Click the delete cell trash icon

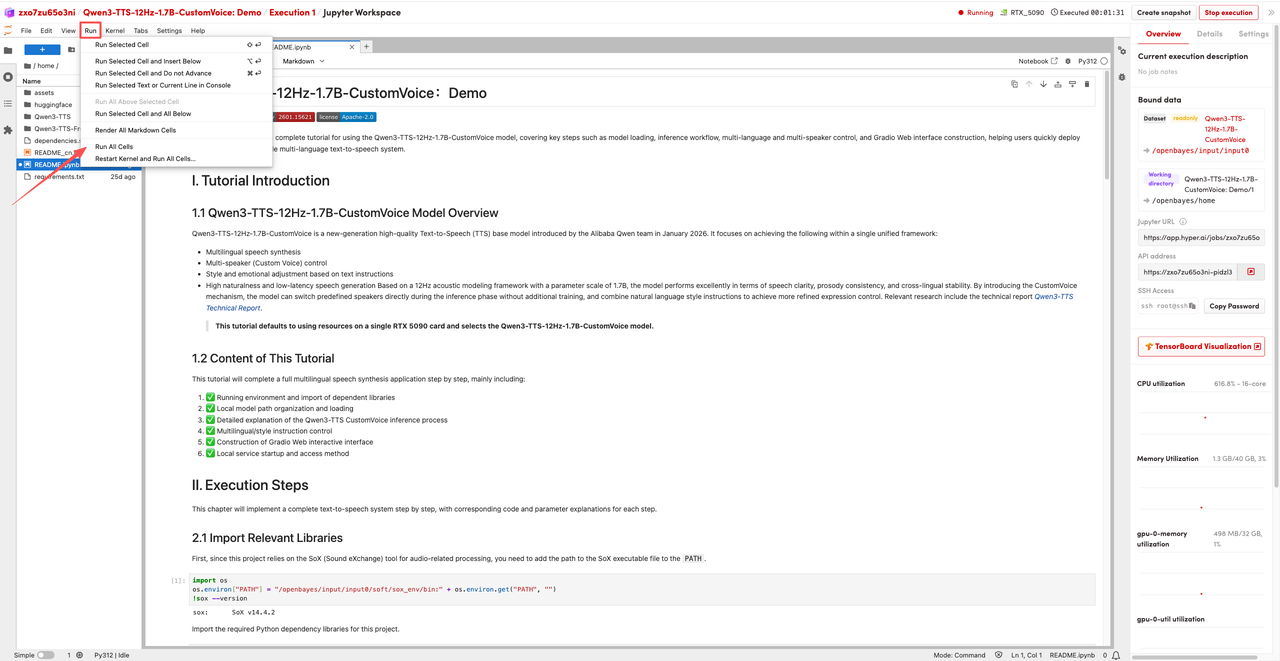(x=1087, y=84)
